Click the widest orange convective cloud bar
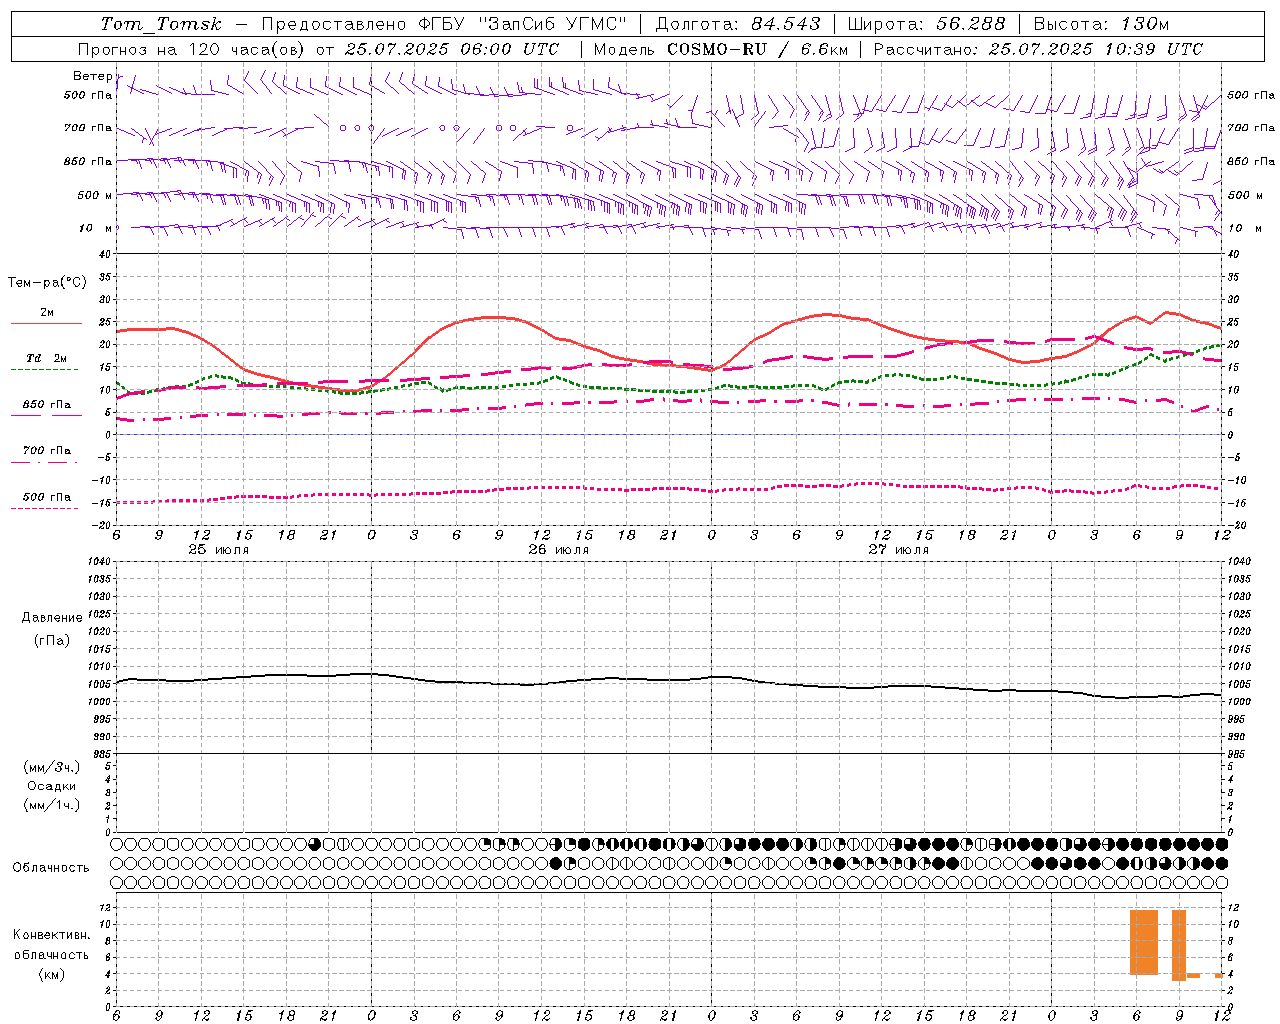The image size is (1280, 1024). pyautogui.click(x=1144, y=942)
